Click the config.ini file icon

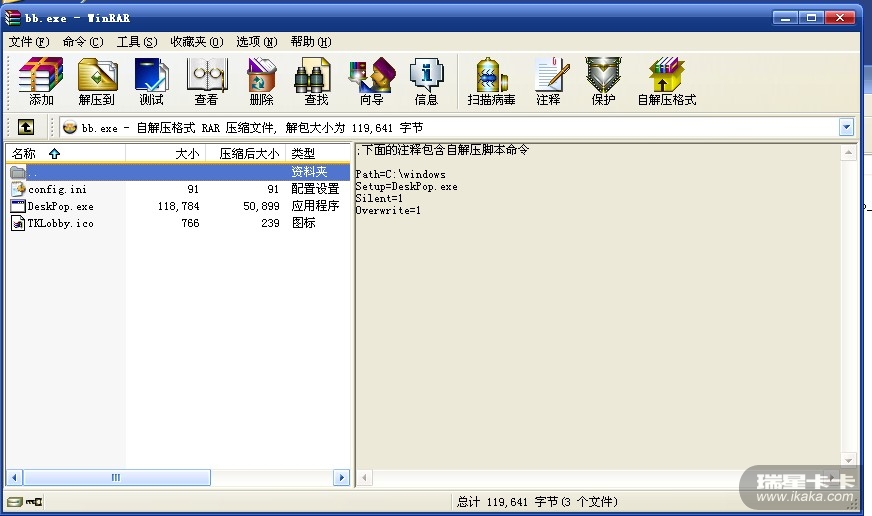pos(18,189)
